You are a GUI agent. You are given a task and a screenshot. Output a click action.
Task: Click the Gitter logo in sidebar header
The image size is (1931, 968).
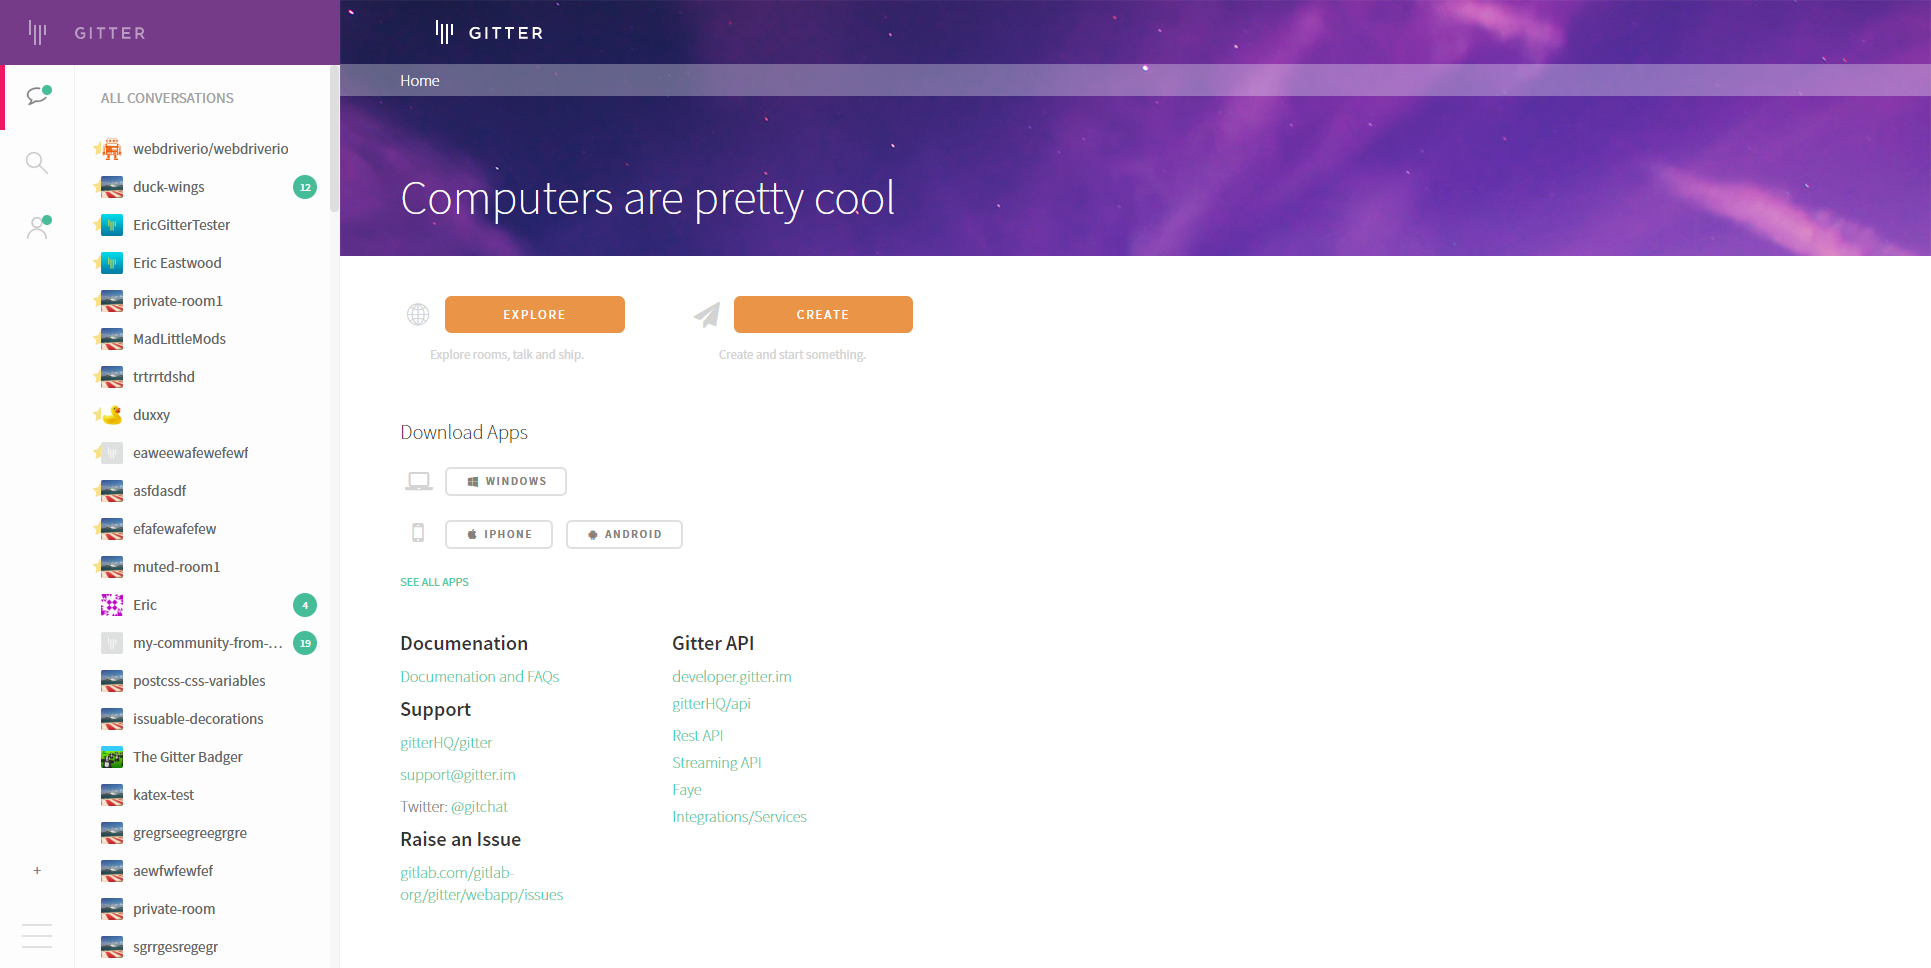[87, 33]
